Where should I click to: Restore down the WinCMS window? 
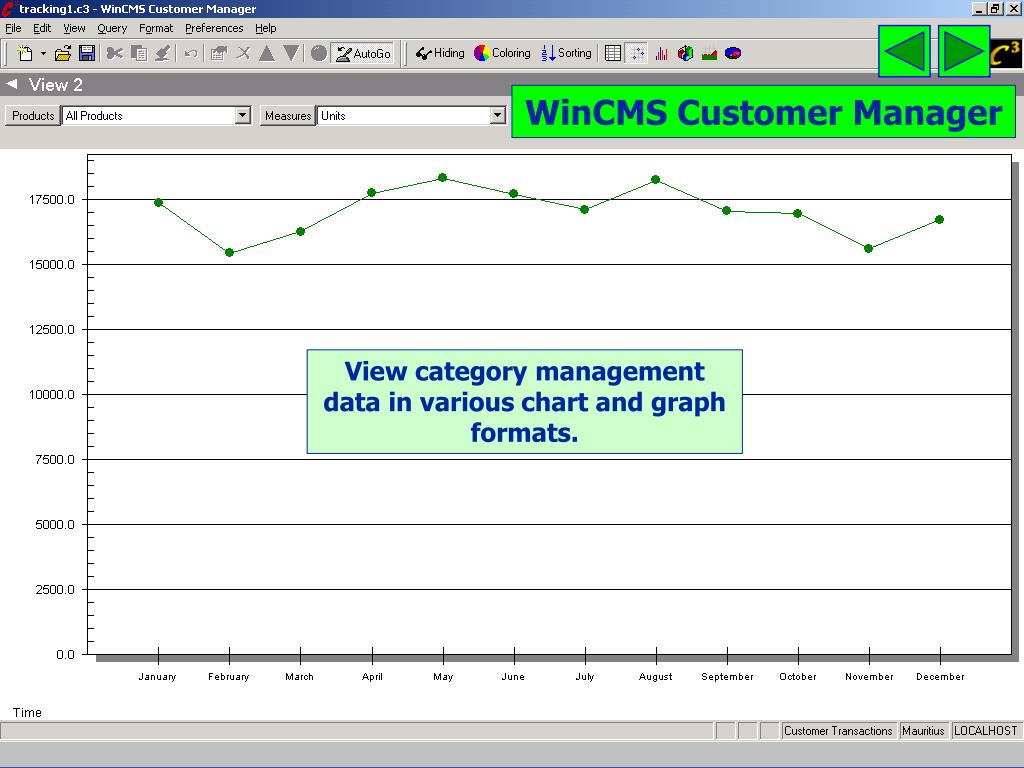click(x=995, y=8)
